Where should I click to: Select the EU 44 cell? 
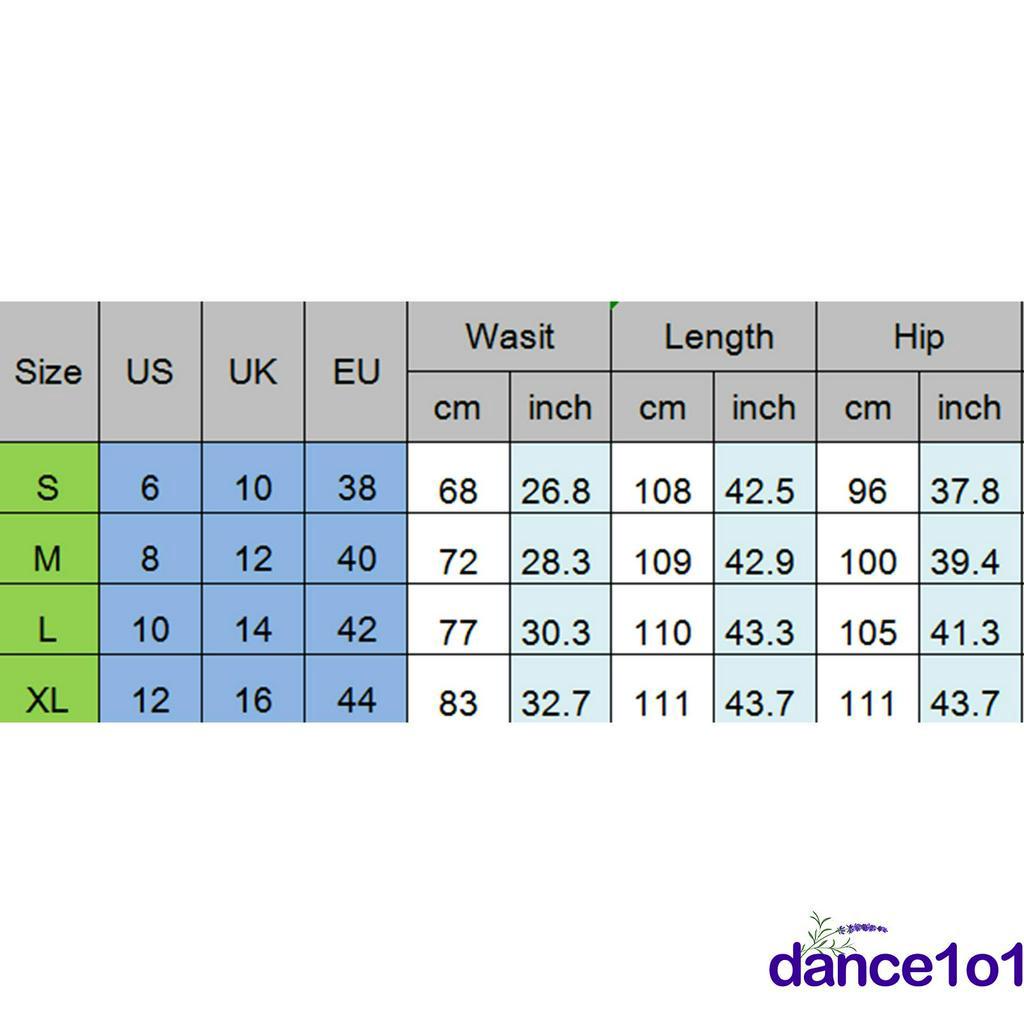[356, 699]
